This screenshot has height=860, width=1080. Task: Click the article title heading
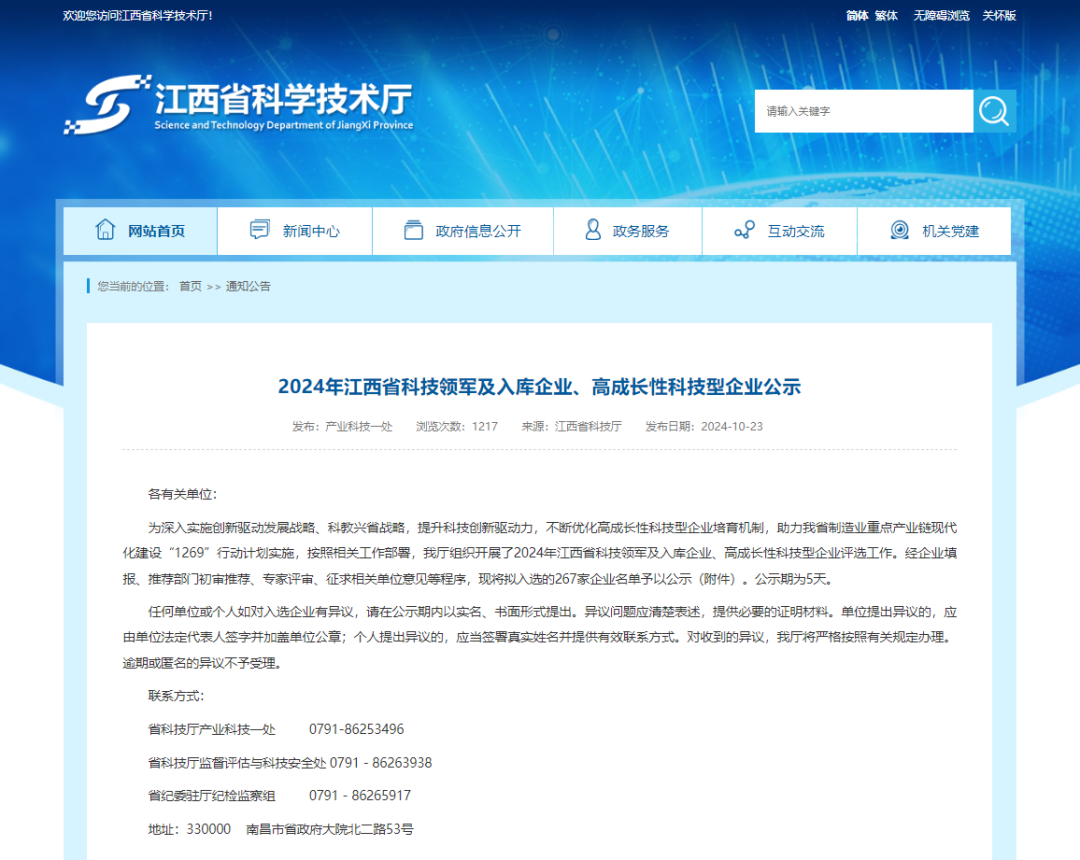click(539, 387)
